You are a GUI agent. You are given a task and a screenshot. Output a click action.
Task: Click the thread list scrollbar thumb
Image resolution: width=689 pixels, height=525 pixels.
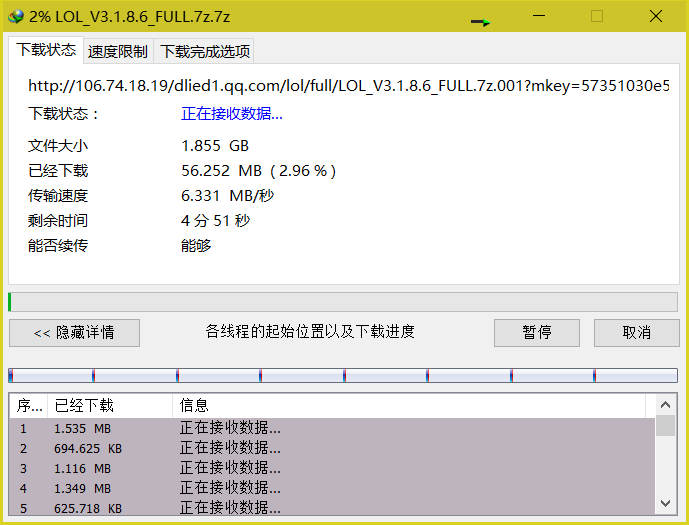click(665, 425)
